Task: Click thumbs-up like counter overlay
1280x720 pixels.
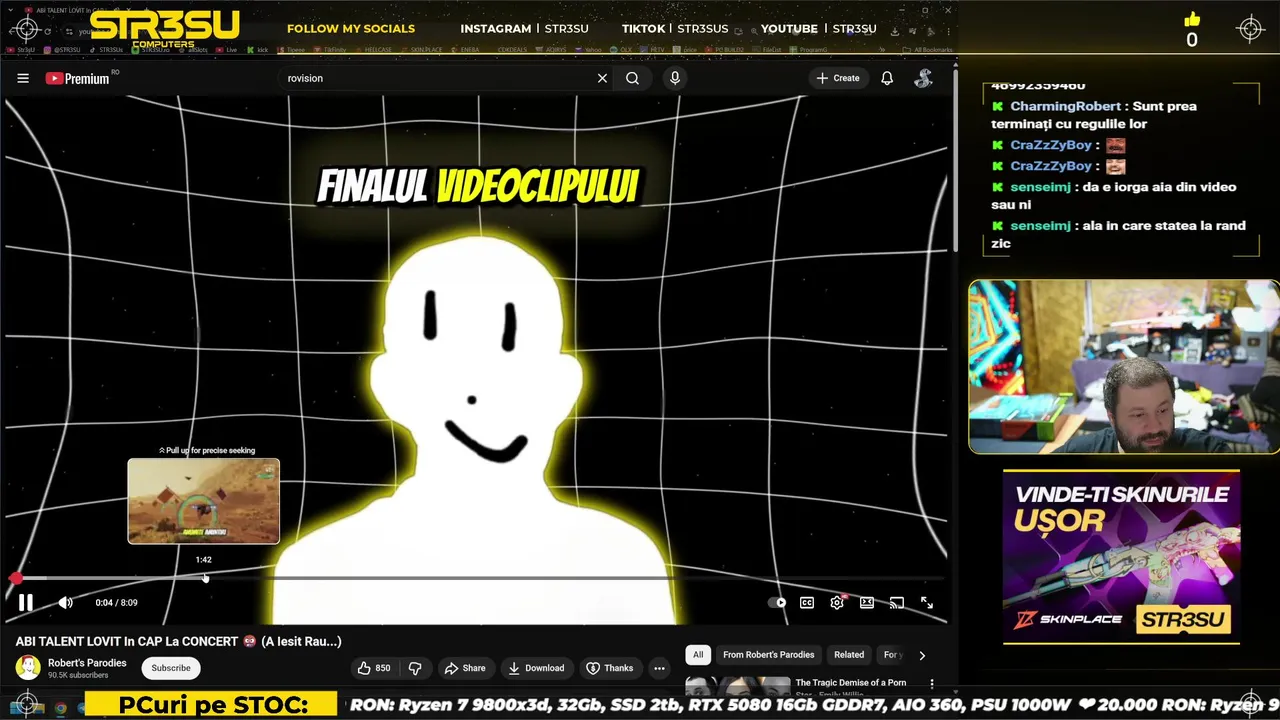Action: [1192, 30]
